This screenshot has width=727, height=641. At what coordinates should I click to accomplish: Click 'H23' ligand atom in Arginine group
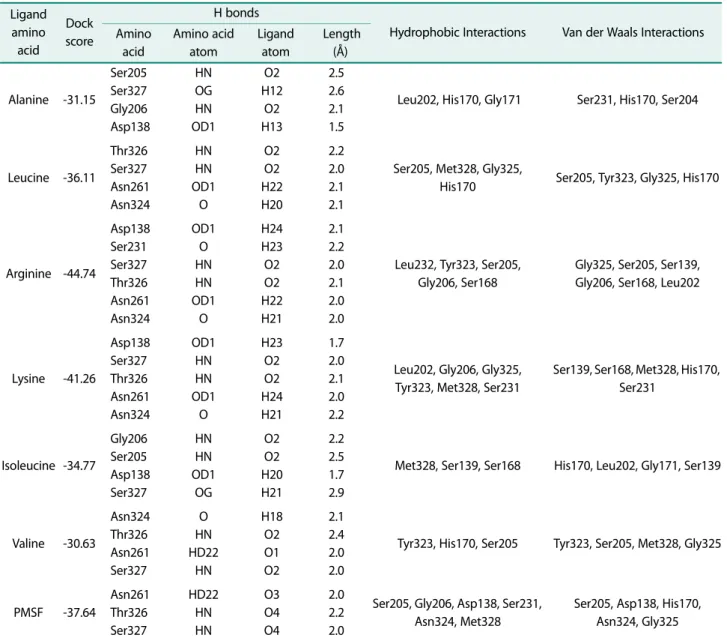pyautogui.click(x=272, y=247)
